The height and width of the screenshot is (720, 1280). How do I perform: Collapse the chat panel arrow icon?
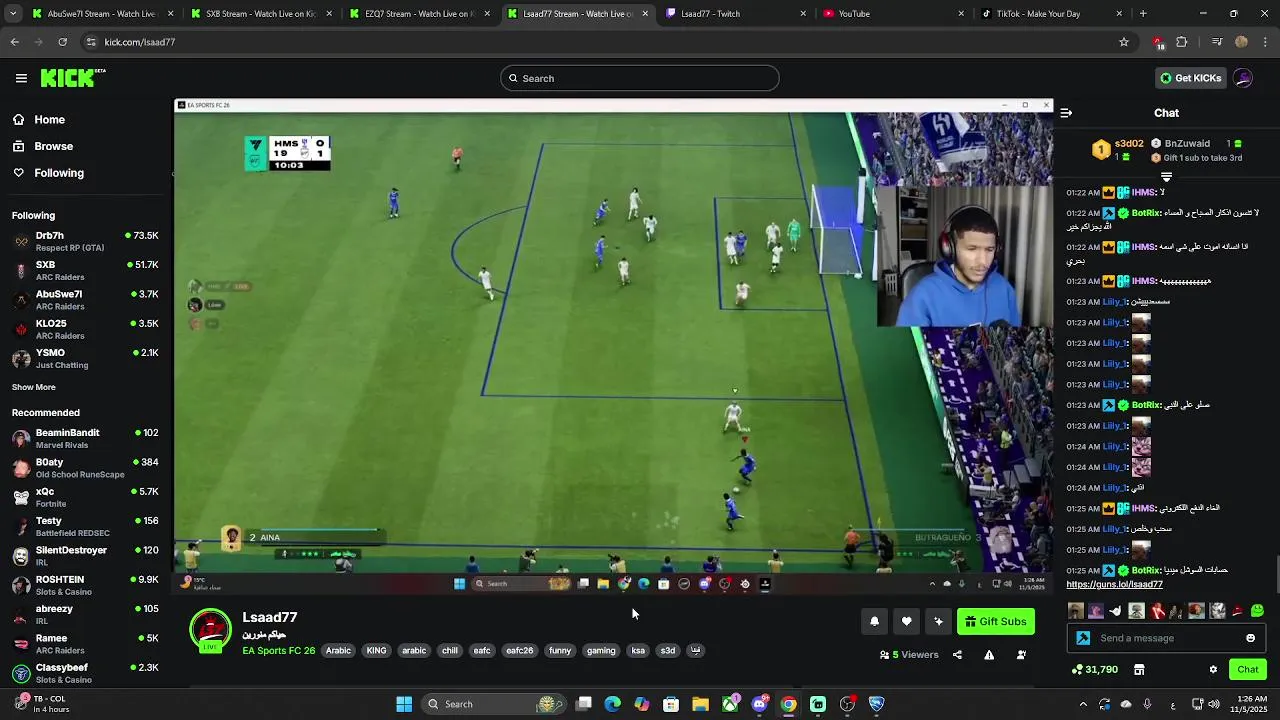[x=1066, y=113]
